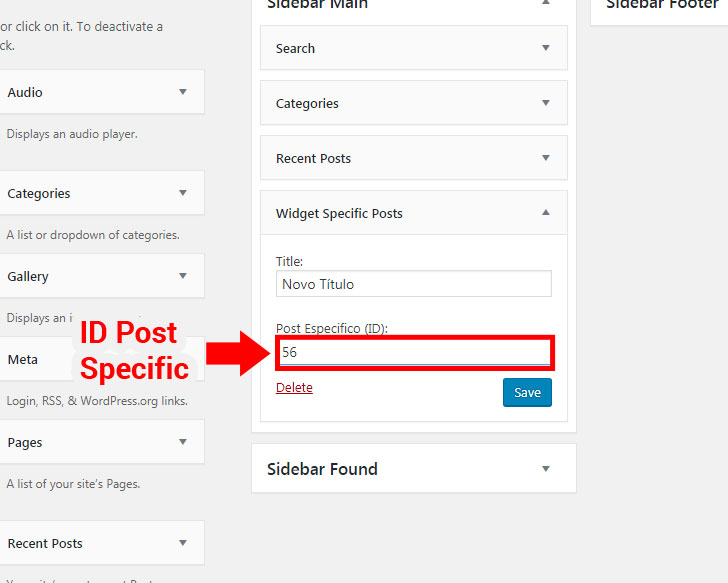
Task: Open Sidebar Main Recent Posts arrow
Action: coord(546,158)
